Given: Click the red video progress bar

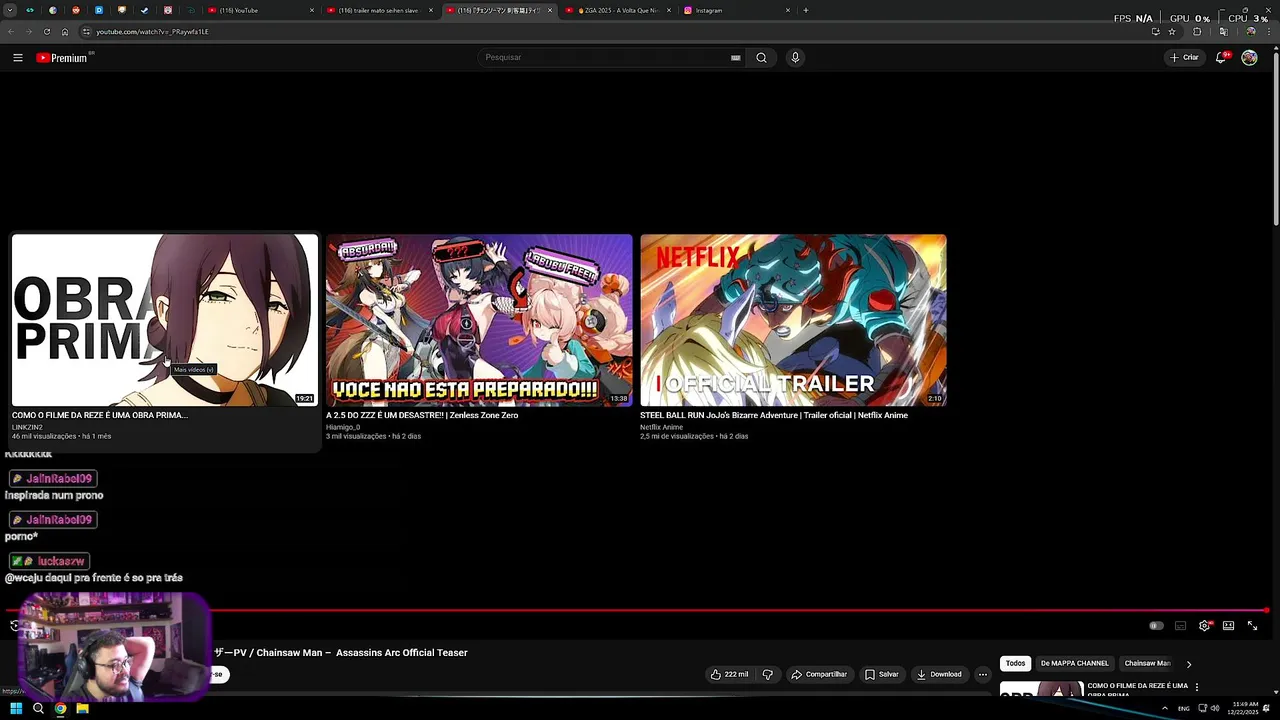Looking at the screenshot, I should tap(636, 610).
